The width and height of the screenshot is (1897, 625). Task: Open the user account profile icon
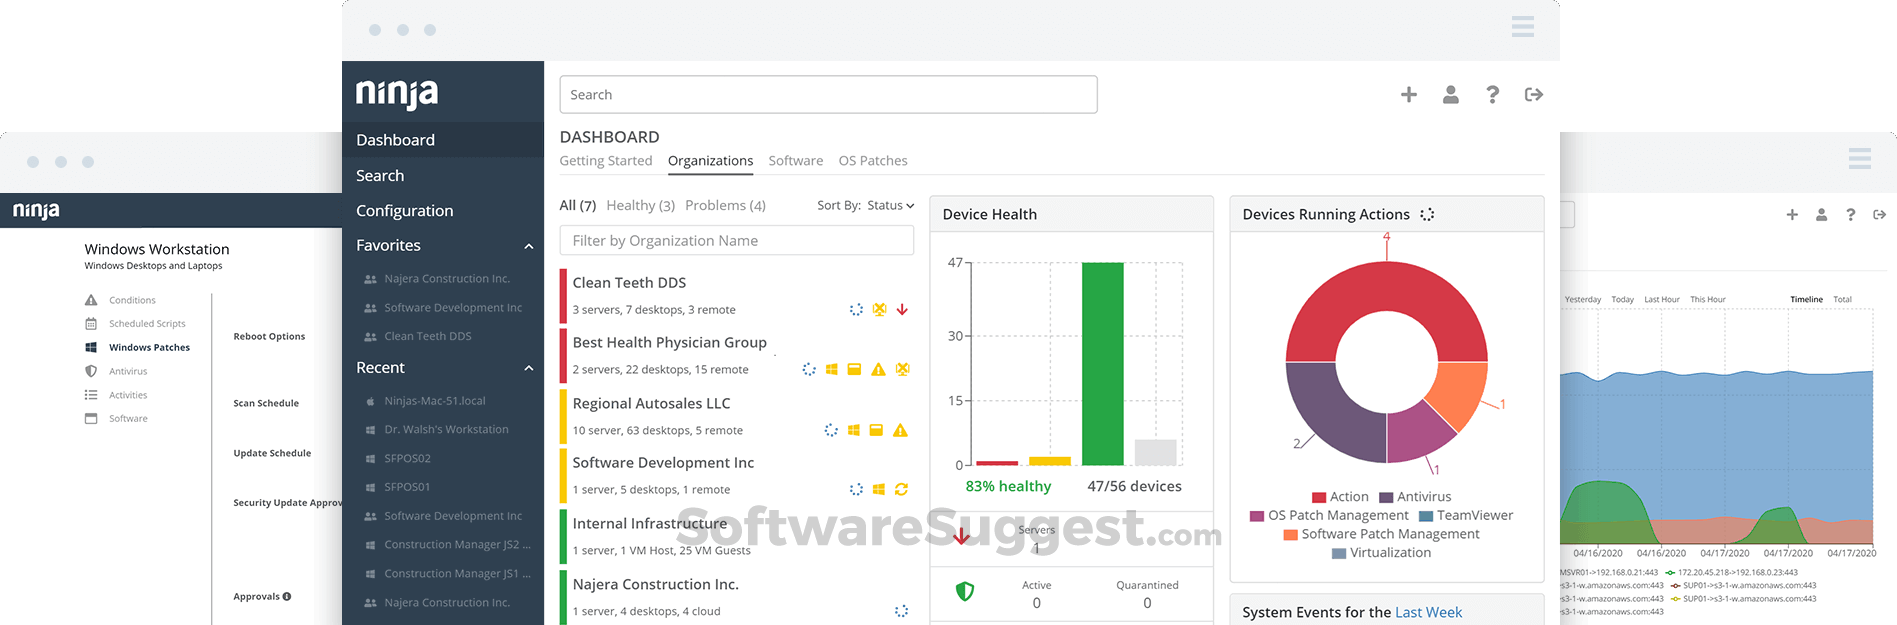[x=1450, y=95]
